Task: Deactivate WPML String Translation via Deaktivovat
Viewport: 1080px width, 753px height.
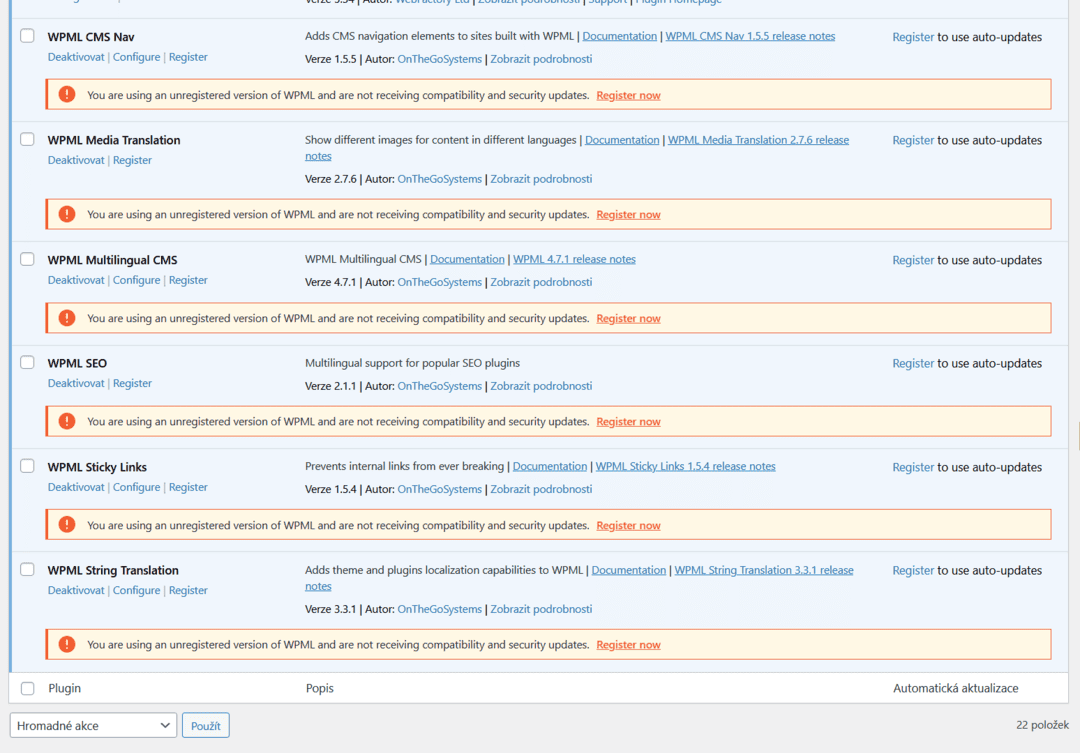Action: tap(76, 590)
